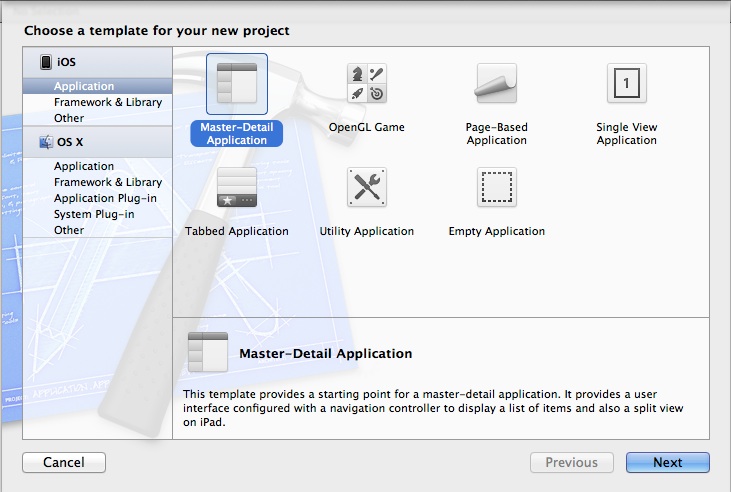
Task: Select the Single View Application icon
Action: [x=626, y=83]
